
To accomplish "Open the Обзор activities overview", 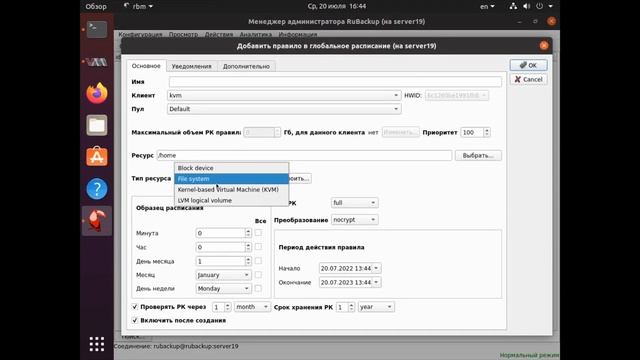I will tap(96, 6).
